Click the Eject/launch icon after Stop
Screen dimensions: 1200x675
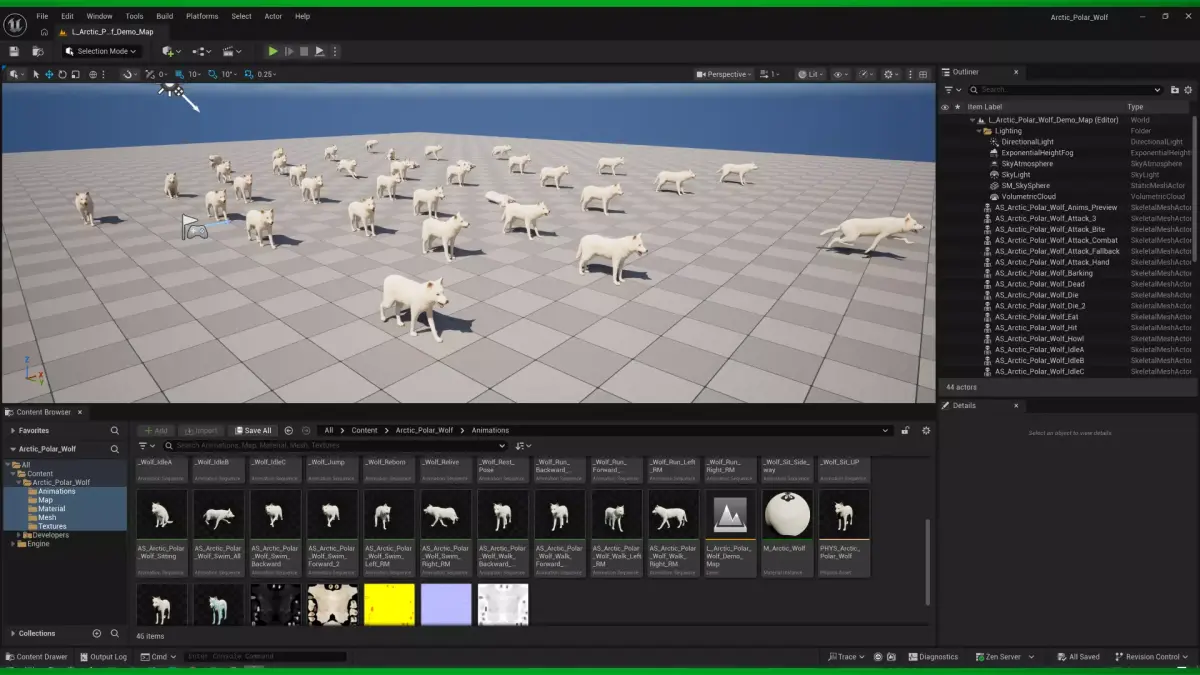pyautogui.click(x=320, y=51)
